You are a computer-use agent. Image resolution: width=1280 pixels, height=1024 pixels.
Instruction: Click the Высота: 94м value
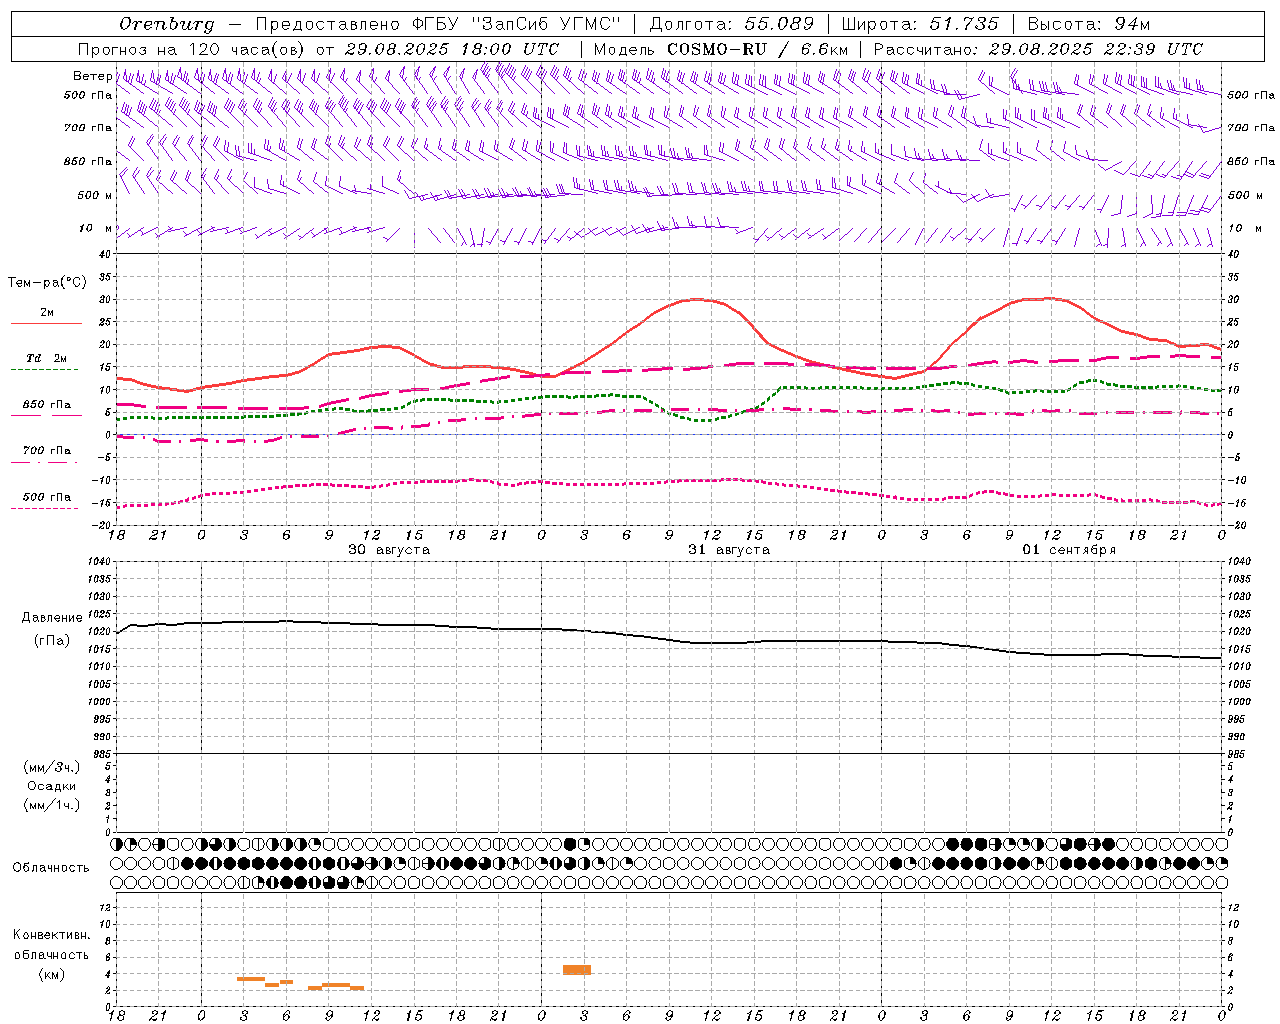(x=1089, y=24)
